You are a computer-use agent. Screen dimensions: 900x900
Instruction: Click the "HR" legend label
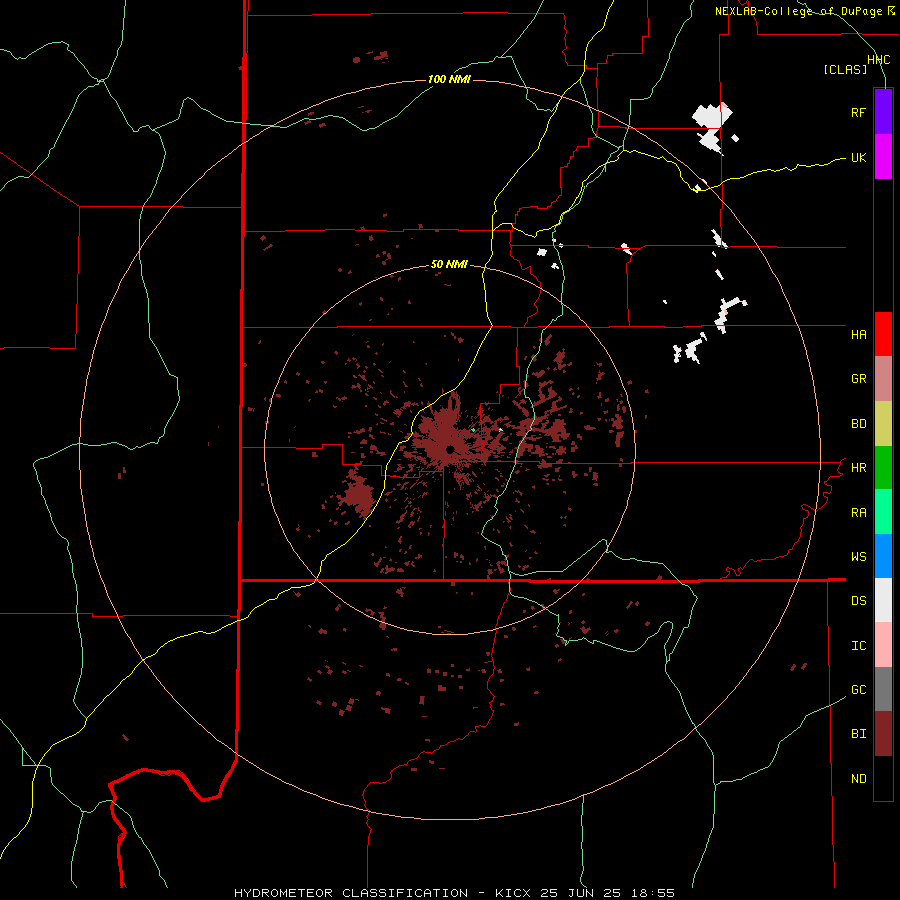point(858,468)
